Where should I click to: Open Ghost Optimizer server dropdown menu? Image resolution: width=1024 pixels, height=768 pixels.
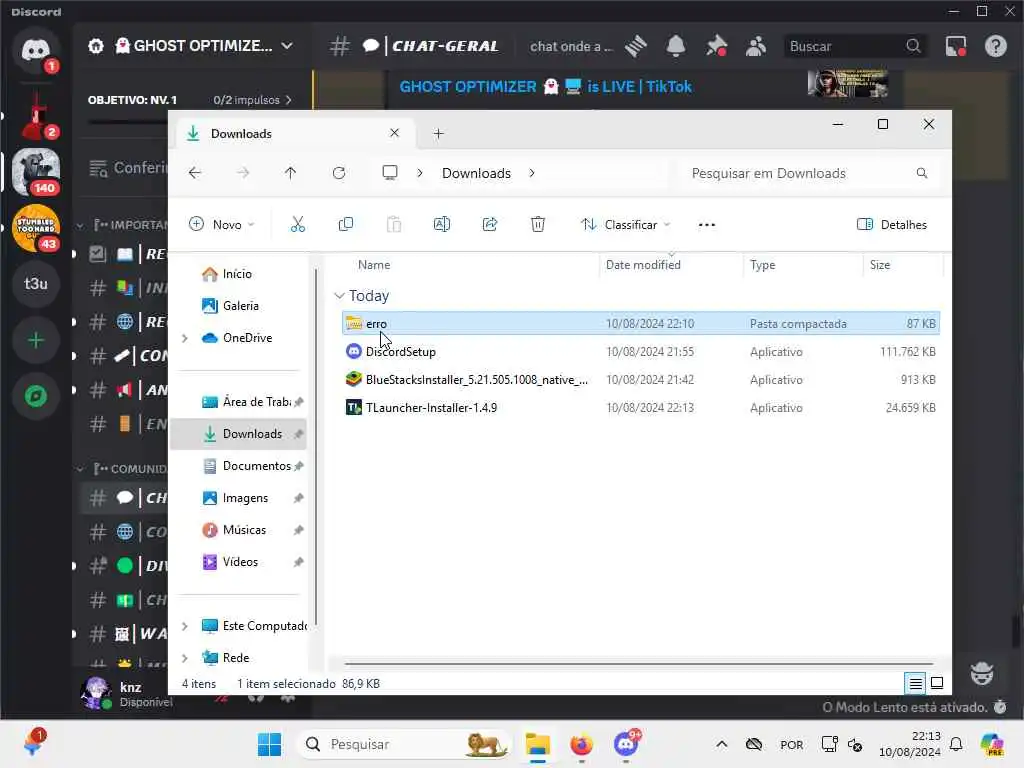point(287,46)
